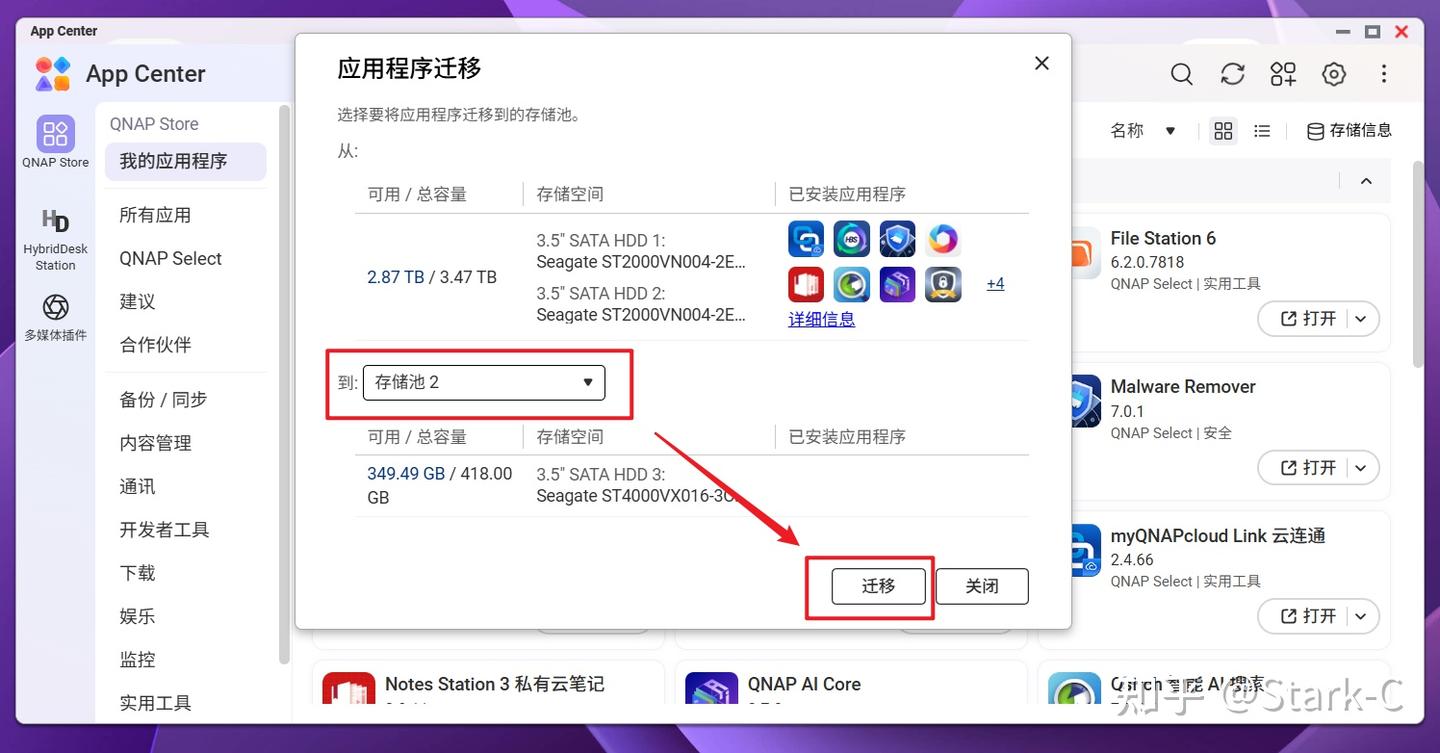
Task: Open the 详细信息 link
Action: [x=822, y=320]
